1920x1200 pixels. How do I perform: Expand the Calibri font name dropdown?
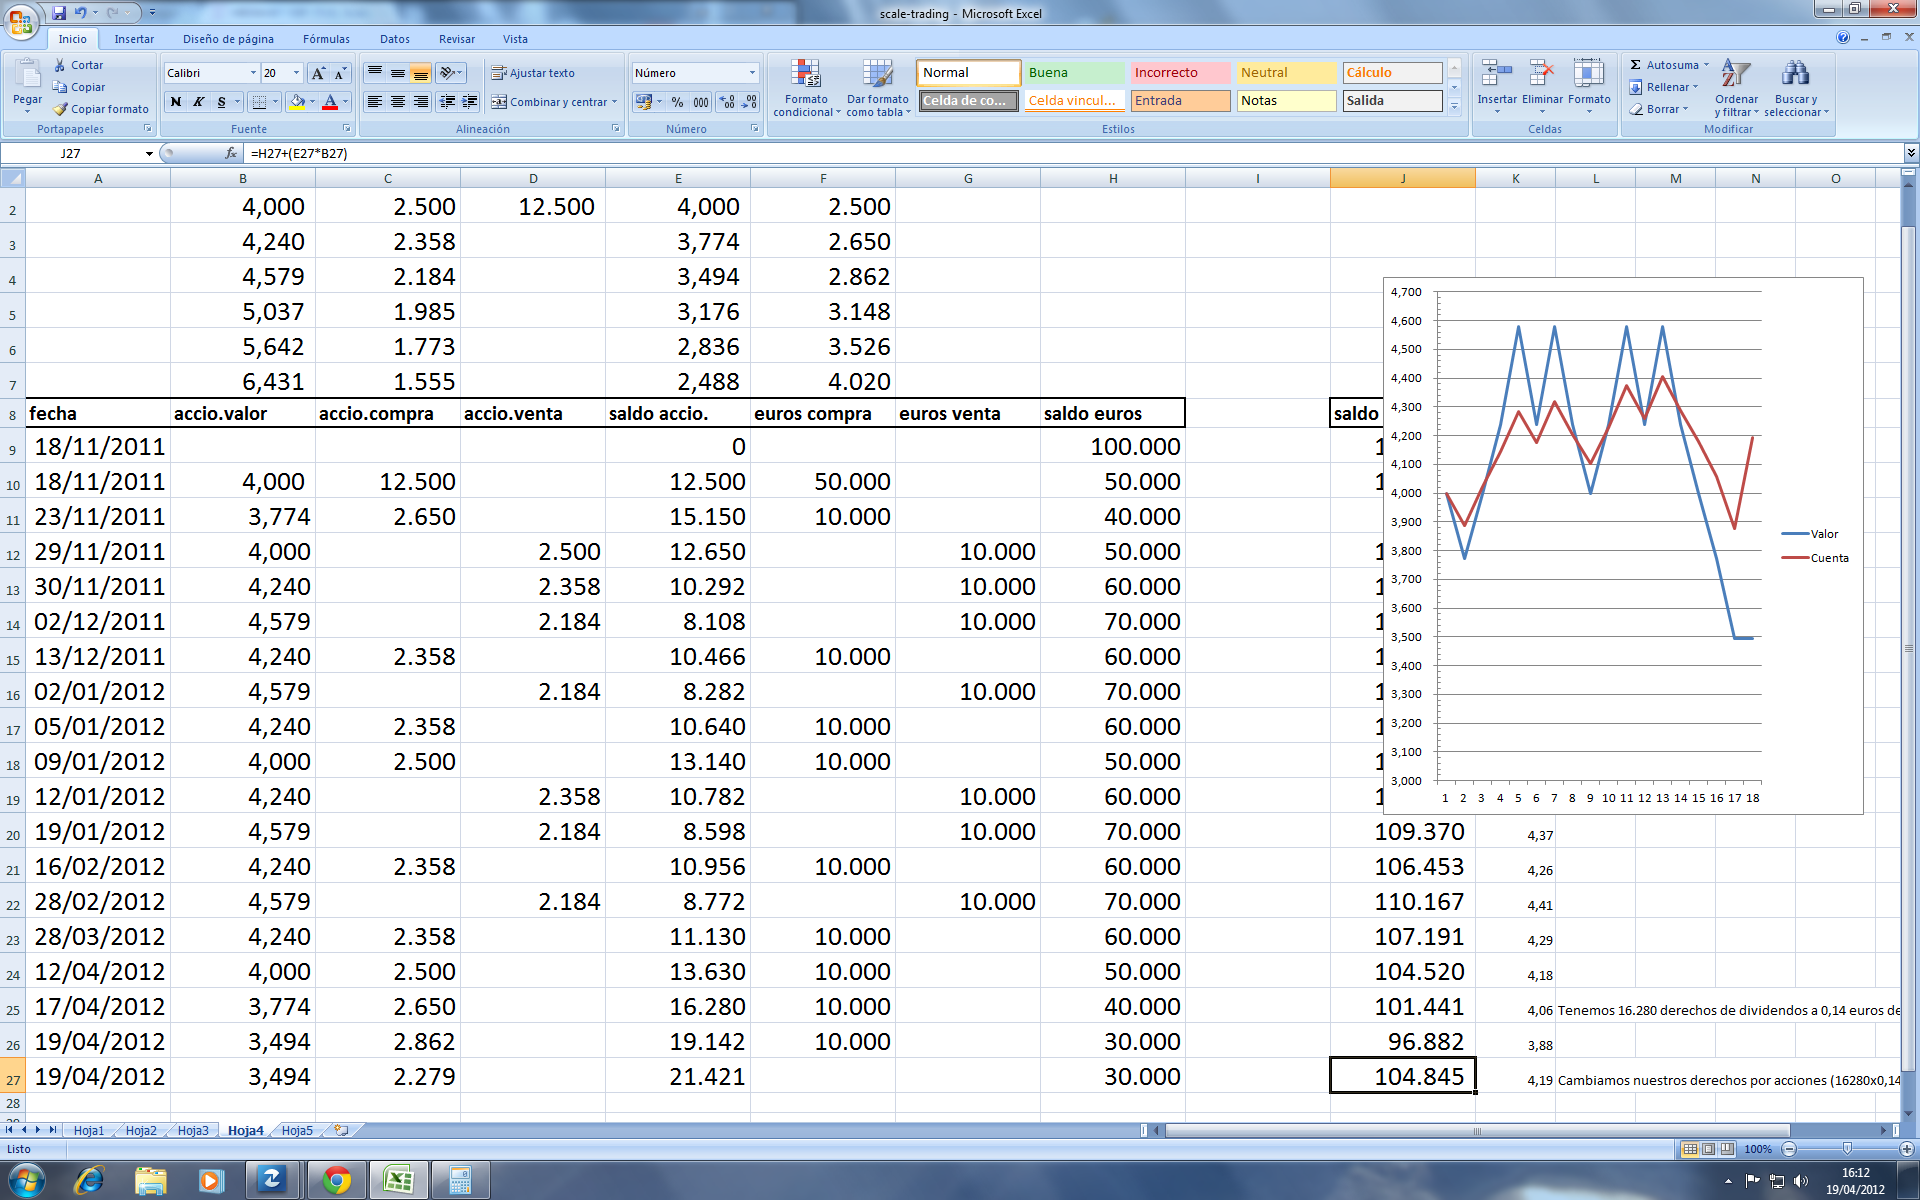252,73
